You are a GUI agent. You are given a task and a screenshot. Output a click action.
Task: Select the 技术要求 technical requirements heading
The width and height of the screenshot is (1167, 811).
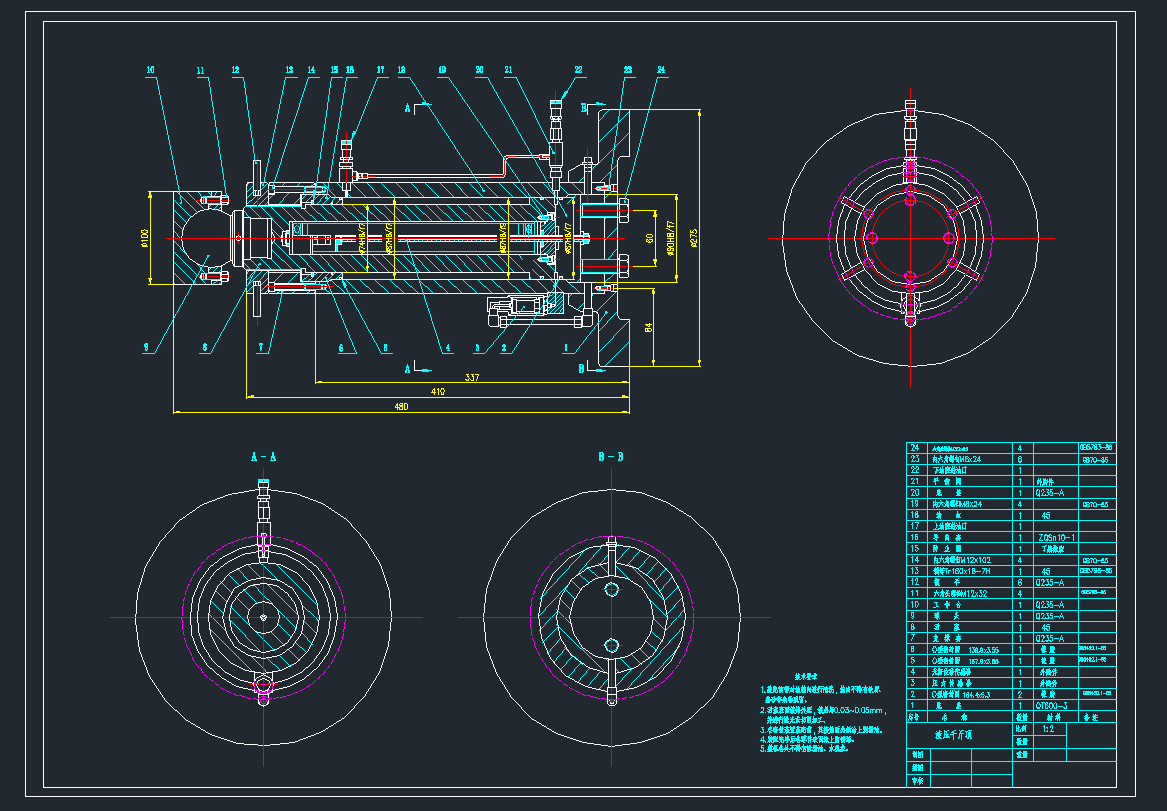(x=807, y=677)
